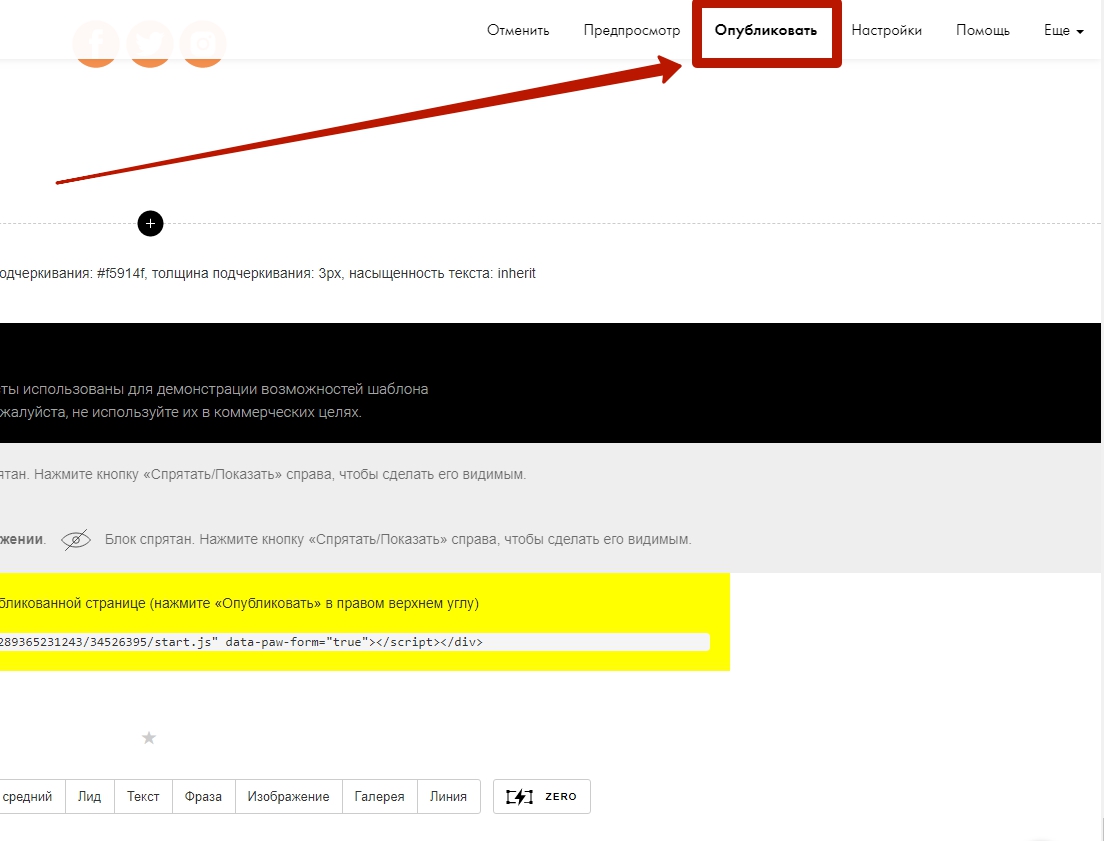Screen dimensions: 1104x841
Task: Open the "Помощь" help menu
Action: pos(982,31)
